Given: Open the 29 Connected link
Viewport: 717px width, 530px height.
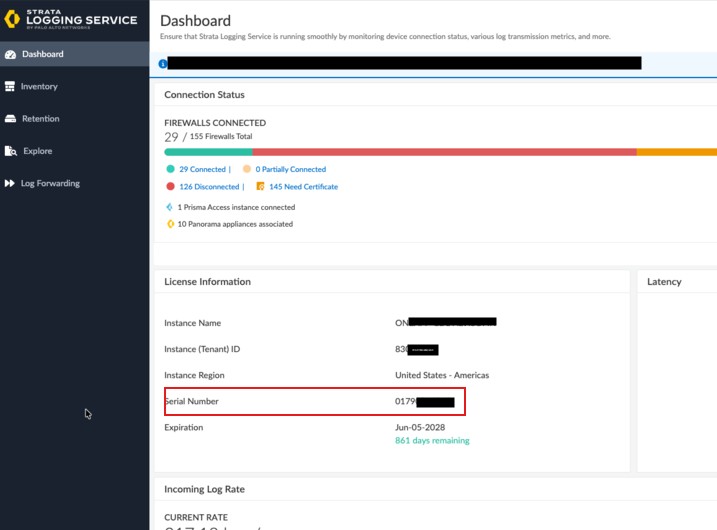Looking at the screenshot, I should (203, 169).
